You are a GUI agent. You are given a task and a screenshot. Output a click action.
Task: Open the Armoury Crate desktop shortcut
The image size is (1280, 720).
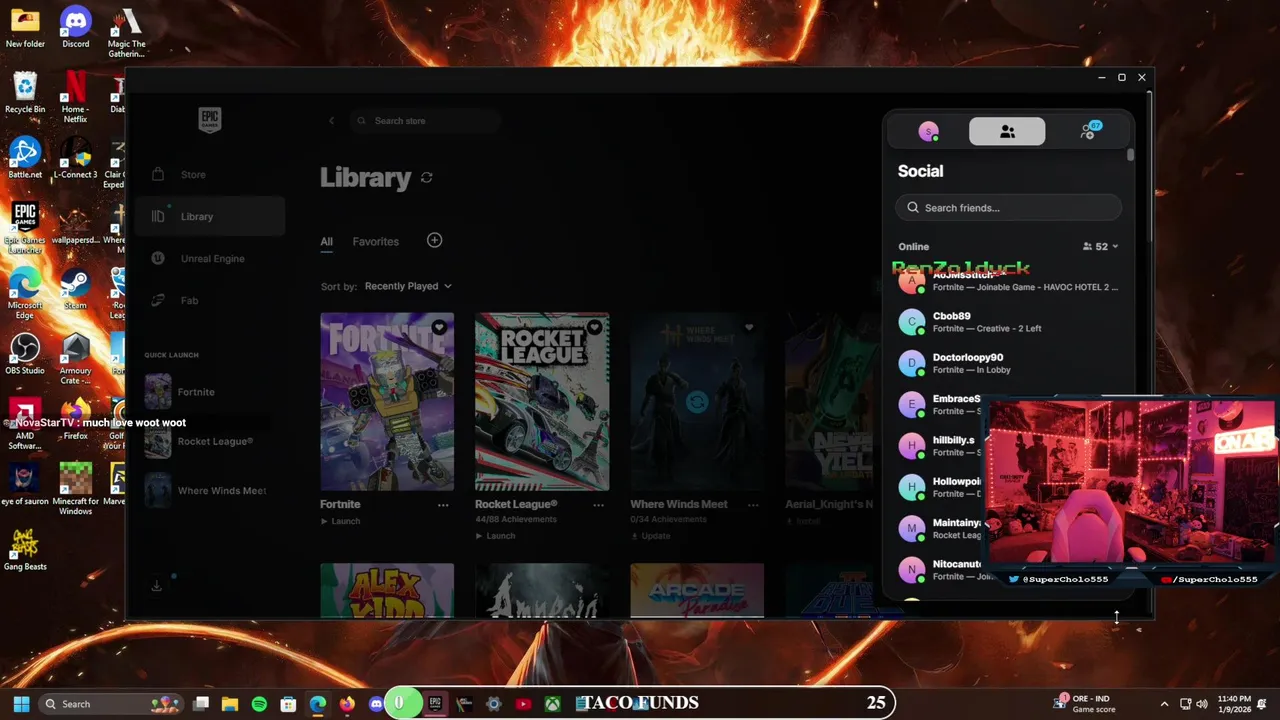pyautogui.click(x=75, y=358)
